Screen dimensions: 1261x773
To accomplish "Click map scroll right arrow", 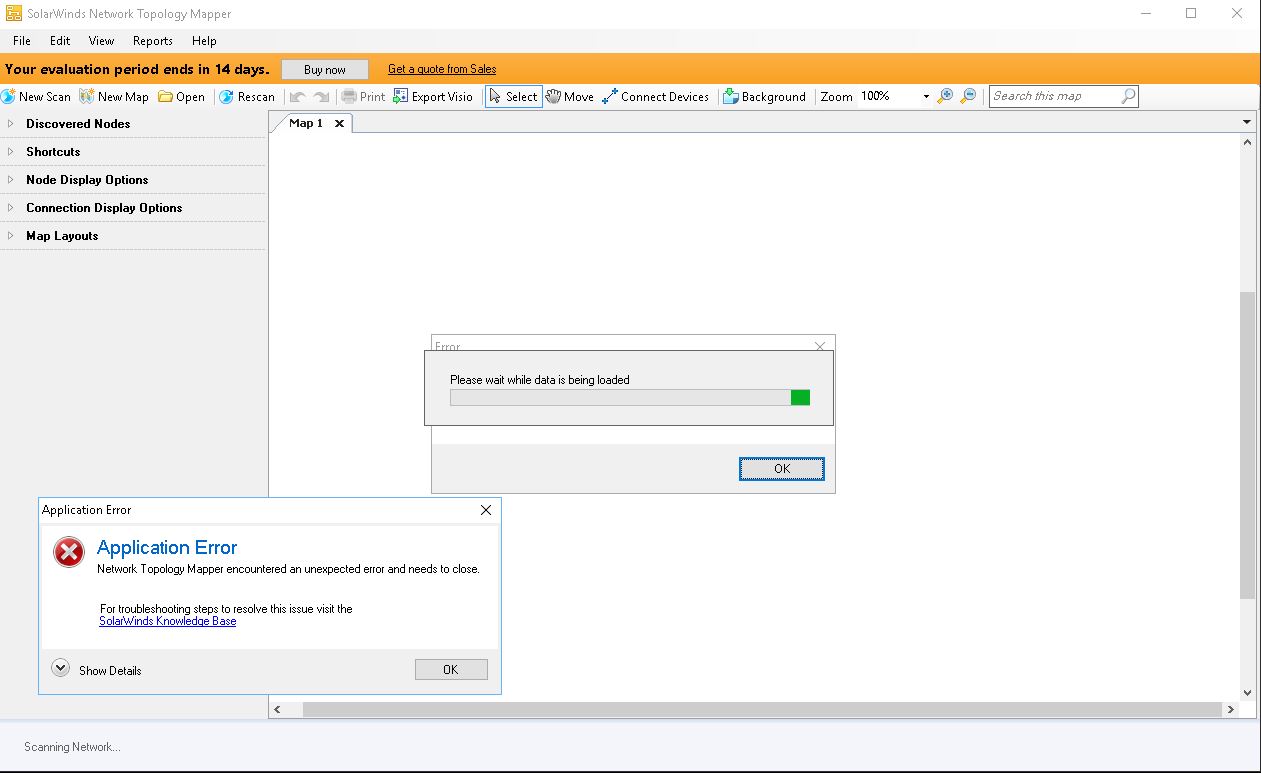I will coord(1230,709).
